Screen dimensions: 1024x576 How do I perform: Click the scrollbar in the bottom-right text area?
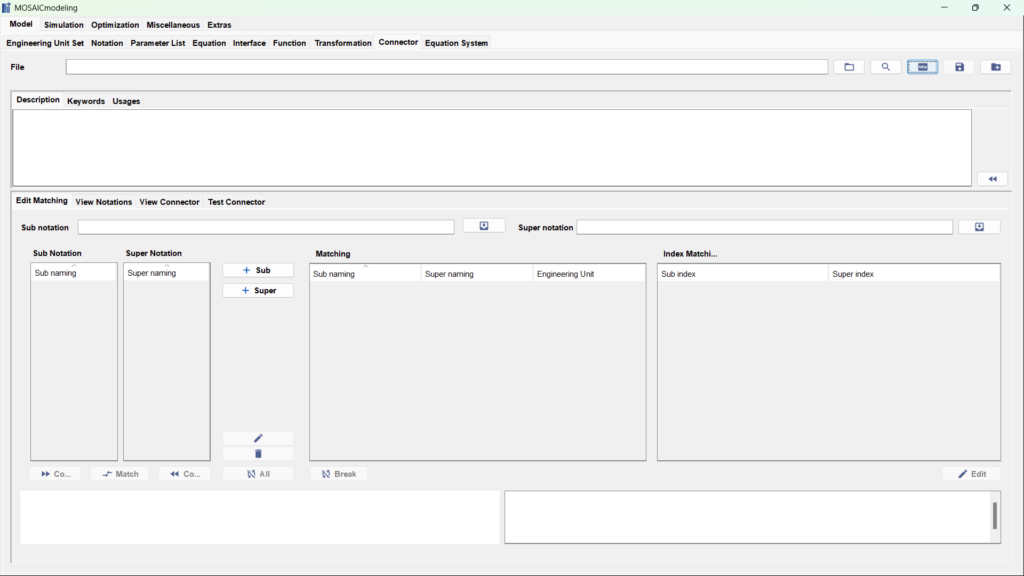coord(995,516)
